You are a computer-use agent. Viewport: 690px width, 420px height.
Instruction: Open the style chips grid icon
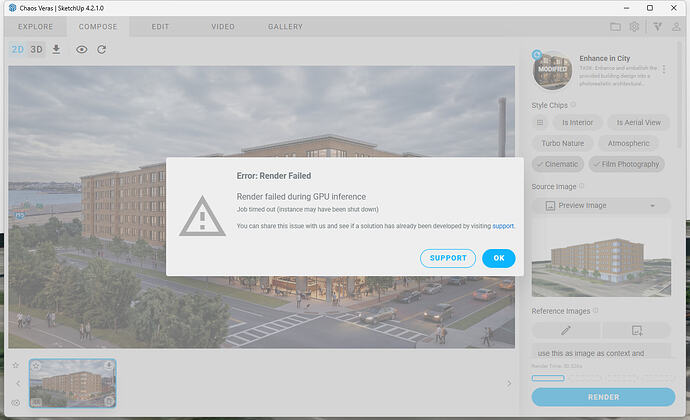[x=540, y=122]
